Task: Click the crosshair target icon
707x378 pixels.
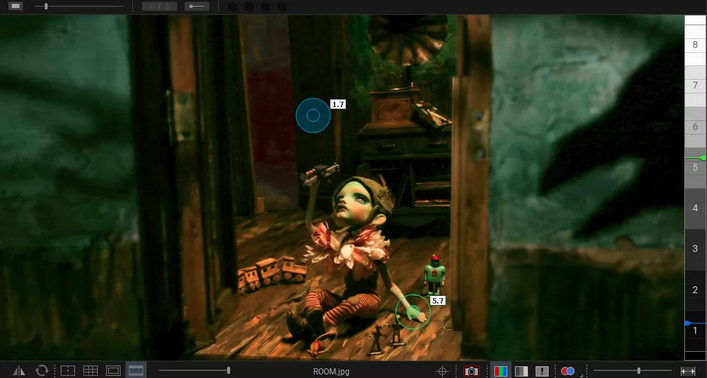Action: point(442,371)
